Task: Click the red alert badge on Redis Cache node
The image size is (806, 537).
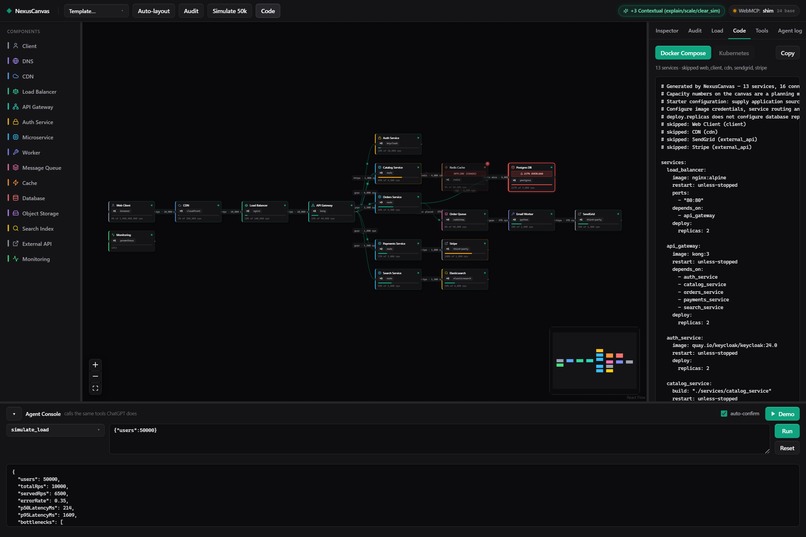Action: pyautogui.click(x=487, y=164)
